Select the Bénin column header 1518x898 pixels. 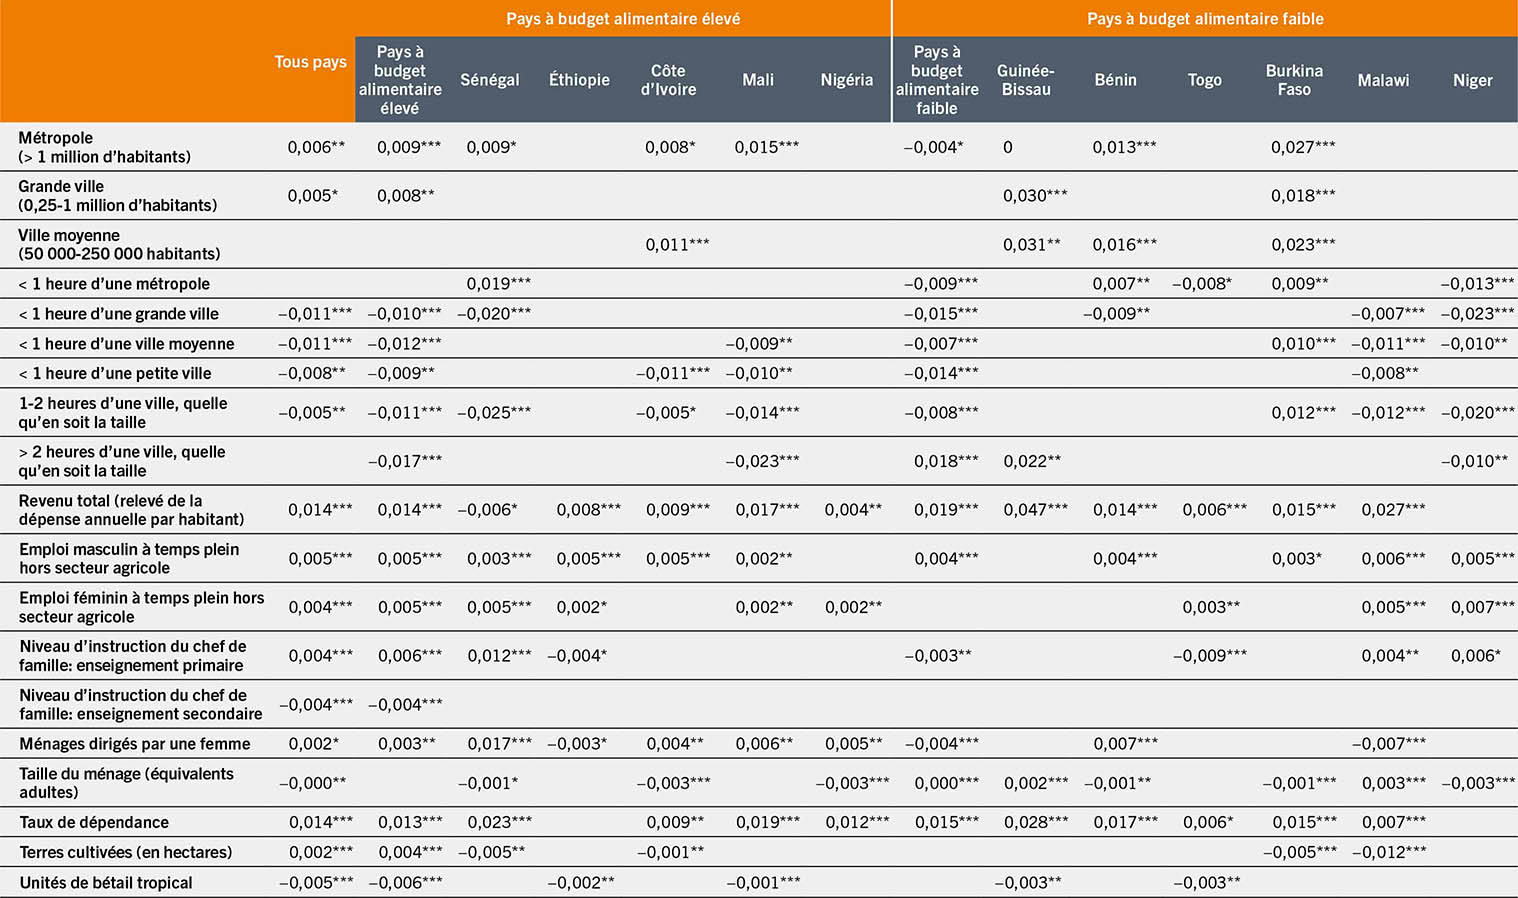(x=1115, y=80)
